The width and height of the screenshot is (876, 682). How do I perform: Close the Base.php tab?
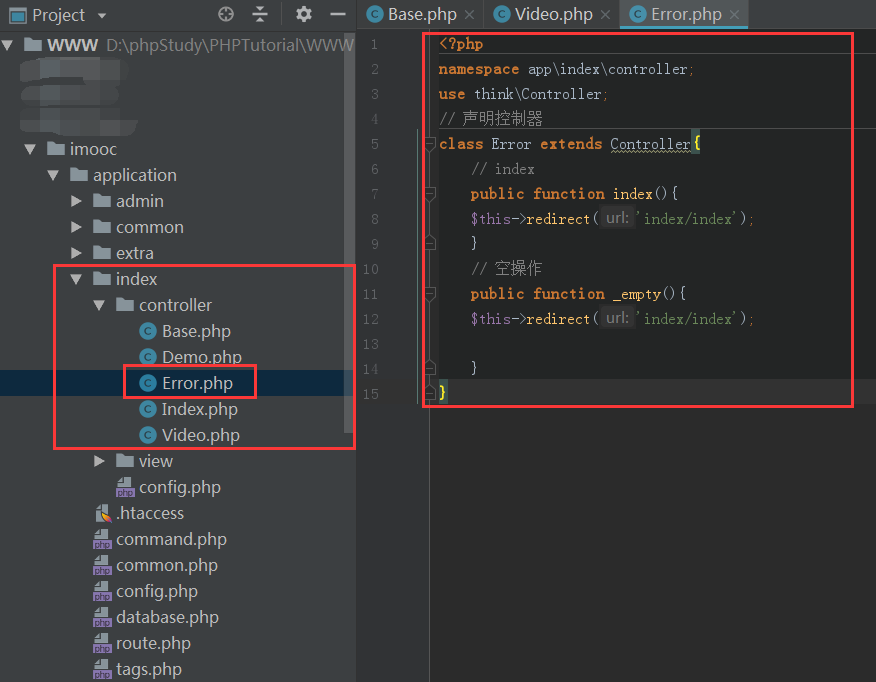click(x=470, y=15)
